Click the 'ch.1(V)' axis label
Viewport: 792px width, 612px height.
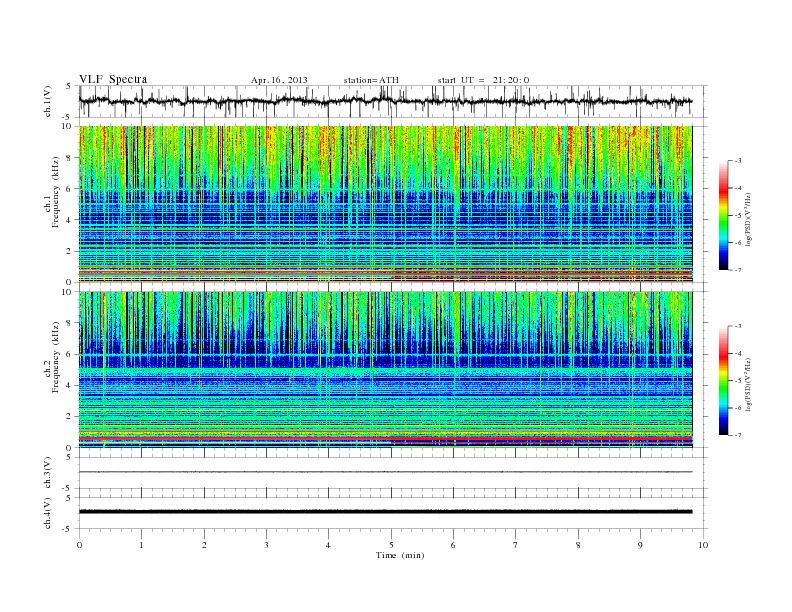(48, 101)
